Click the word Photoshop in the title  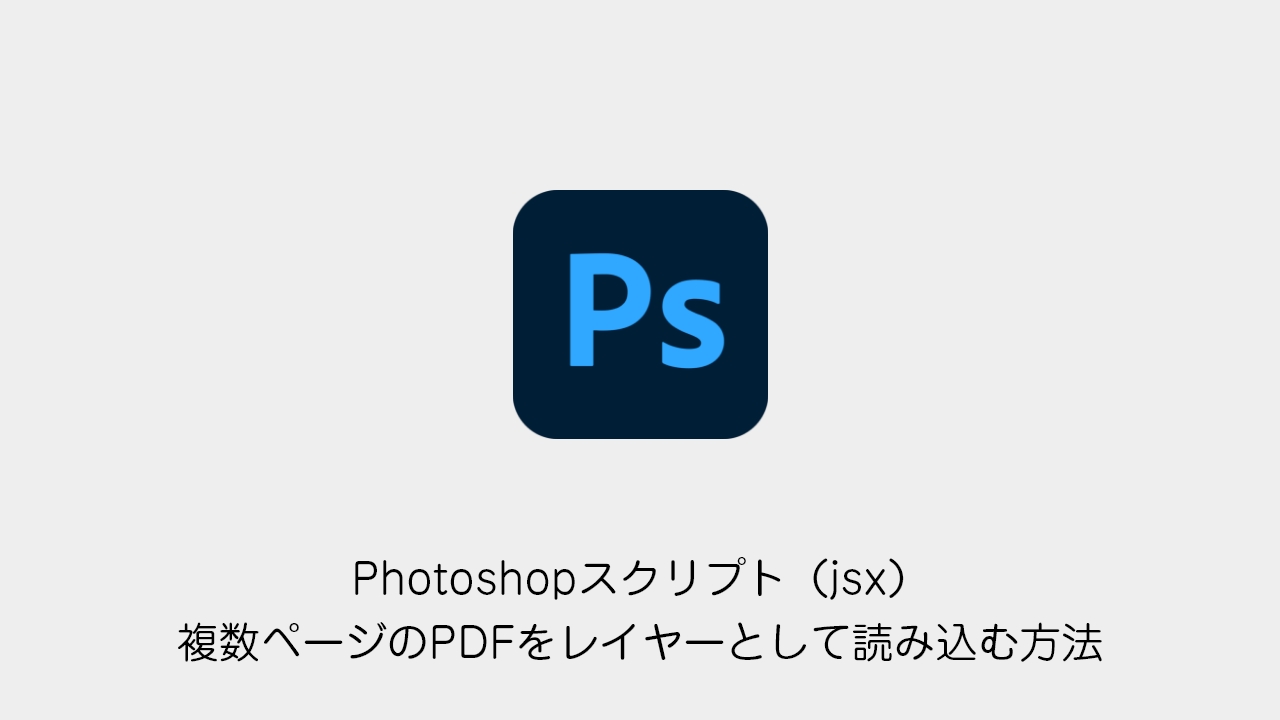[467, 578]
